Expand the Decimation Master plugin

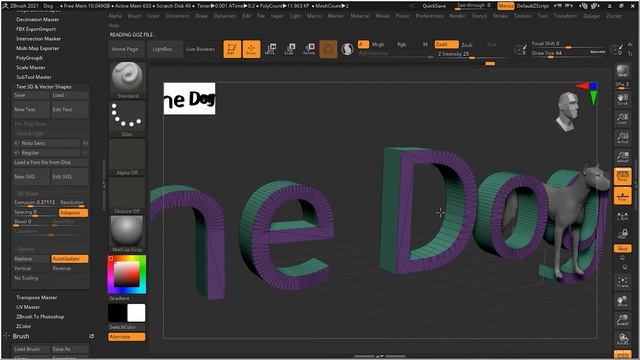tap(37, 19)
